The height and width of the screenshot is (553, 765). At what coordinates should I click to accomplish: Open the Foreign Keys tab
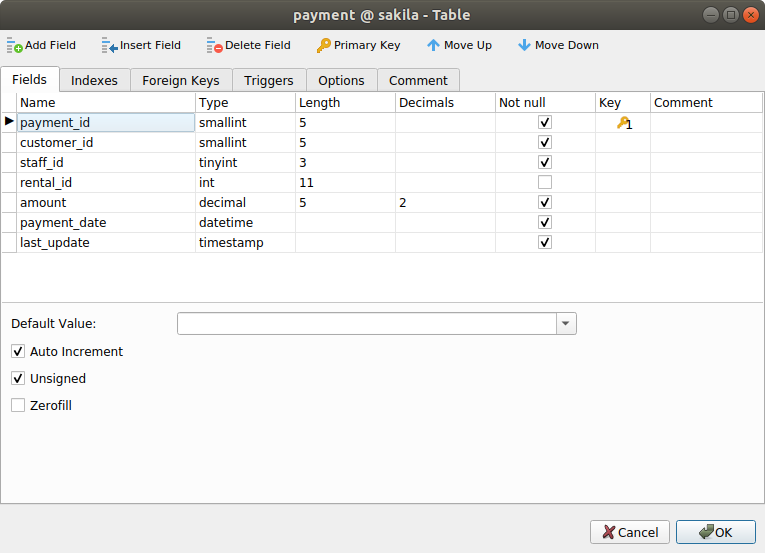point(181,81)
